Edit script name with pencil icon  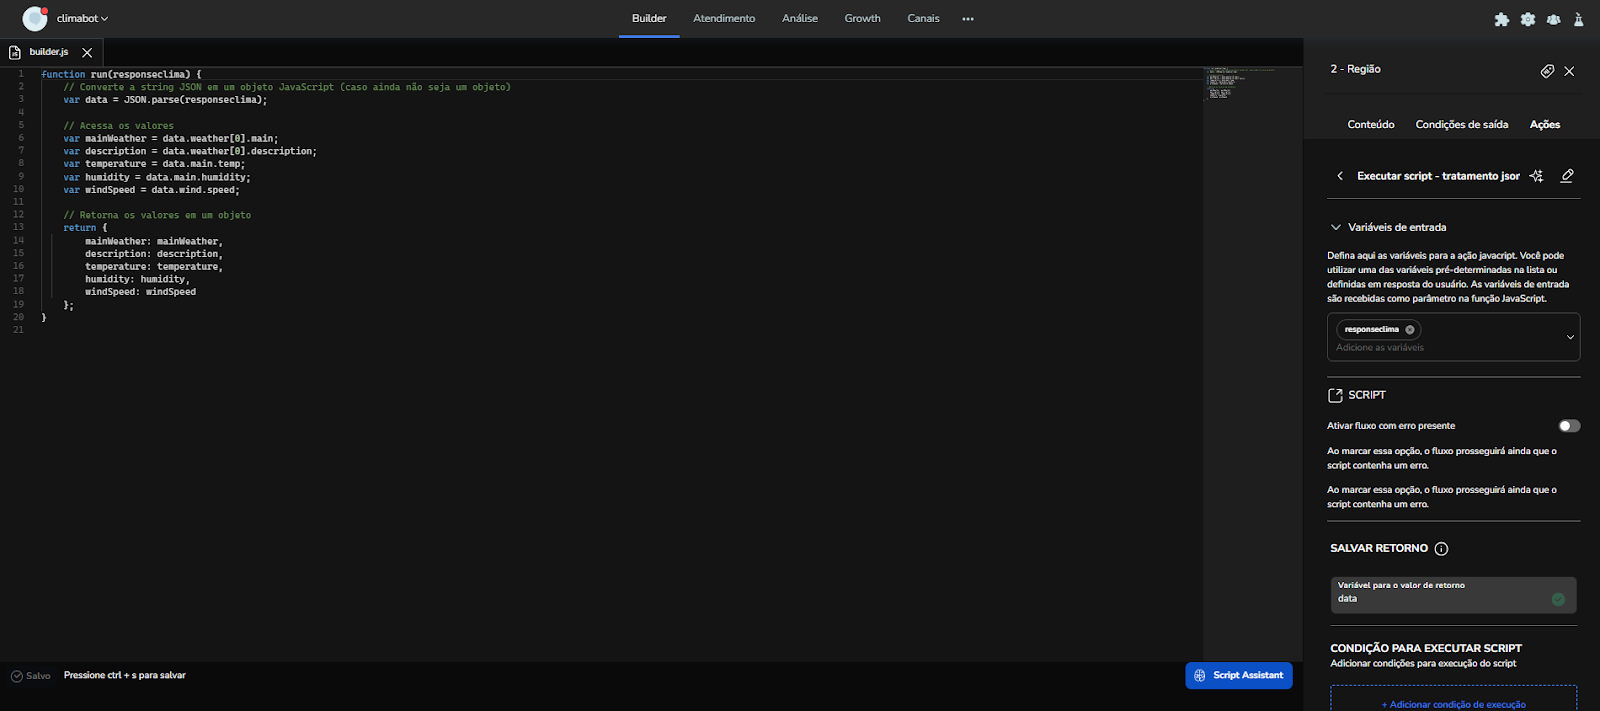tap(1567, 176)
